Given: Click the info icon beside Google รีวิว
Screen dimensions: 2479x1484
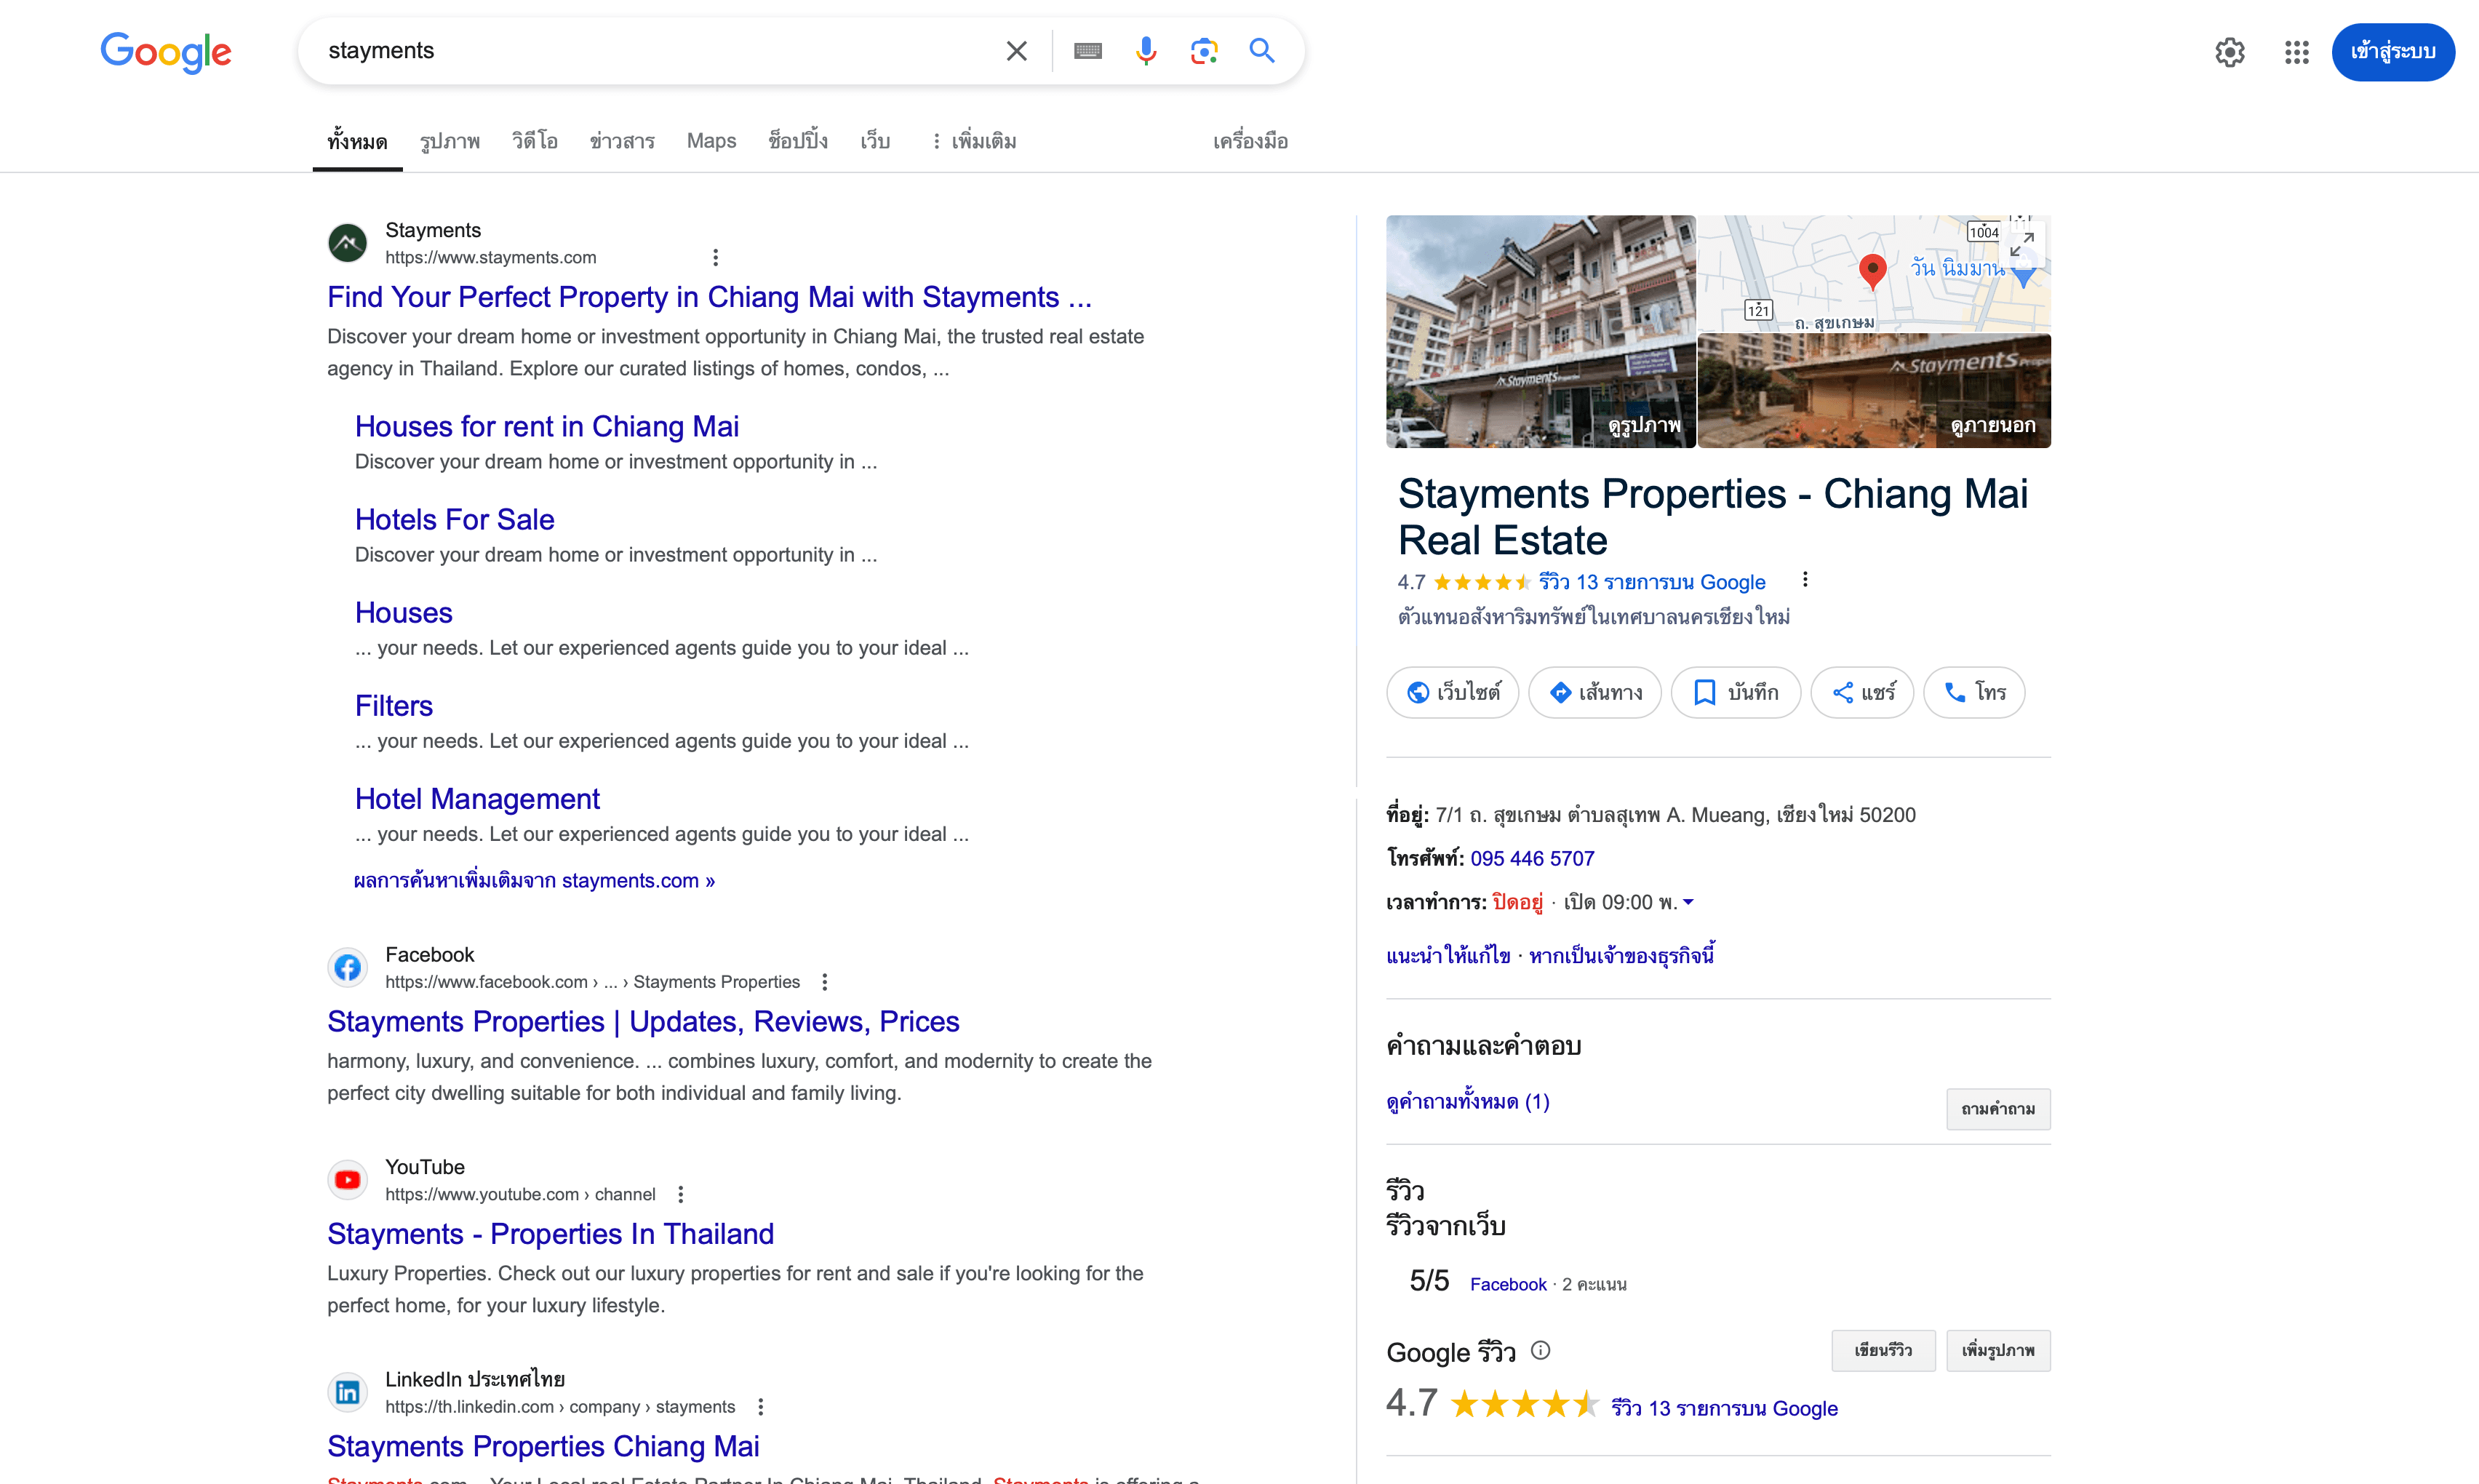Looking at the screenshot, I should [1540, 1351].
